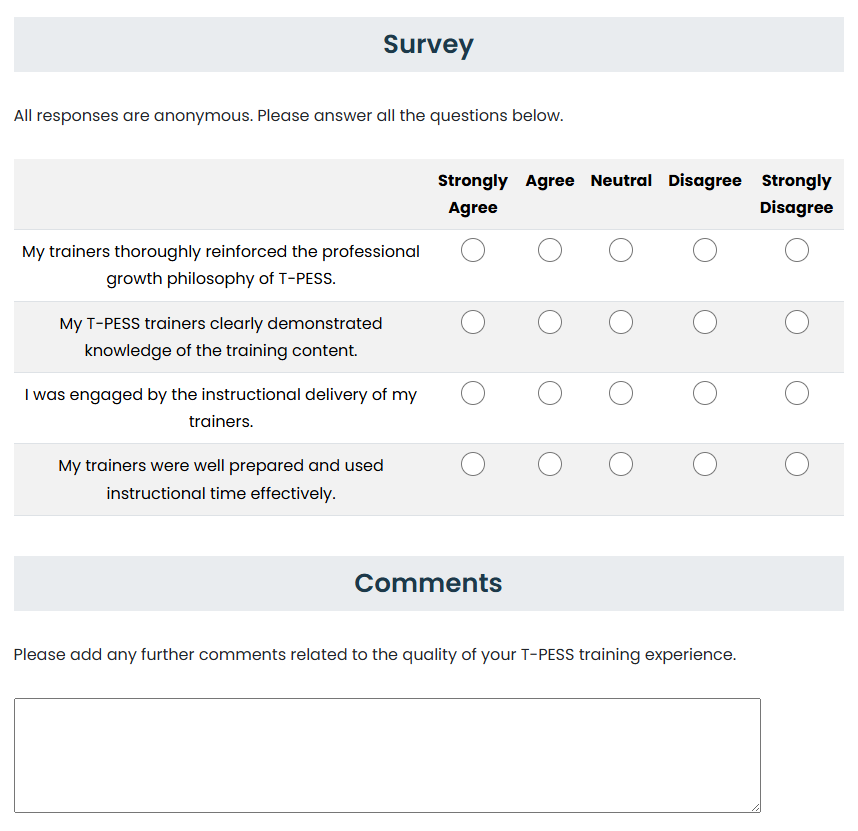
Task: Choose Agree for trainers demonstrated knowledge
Action: pos(550,322)
